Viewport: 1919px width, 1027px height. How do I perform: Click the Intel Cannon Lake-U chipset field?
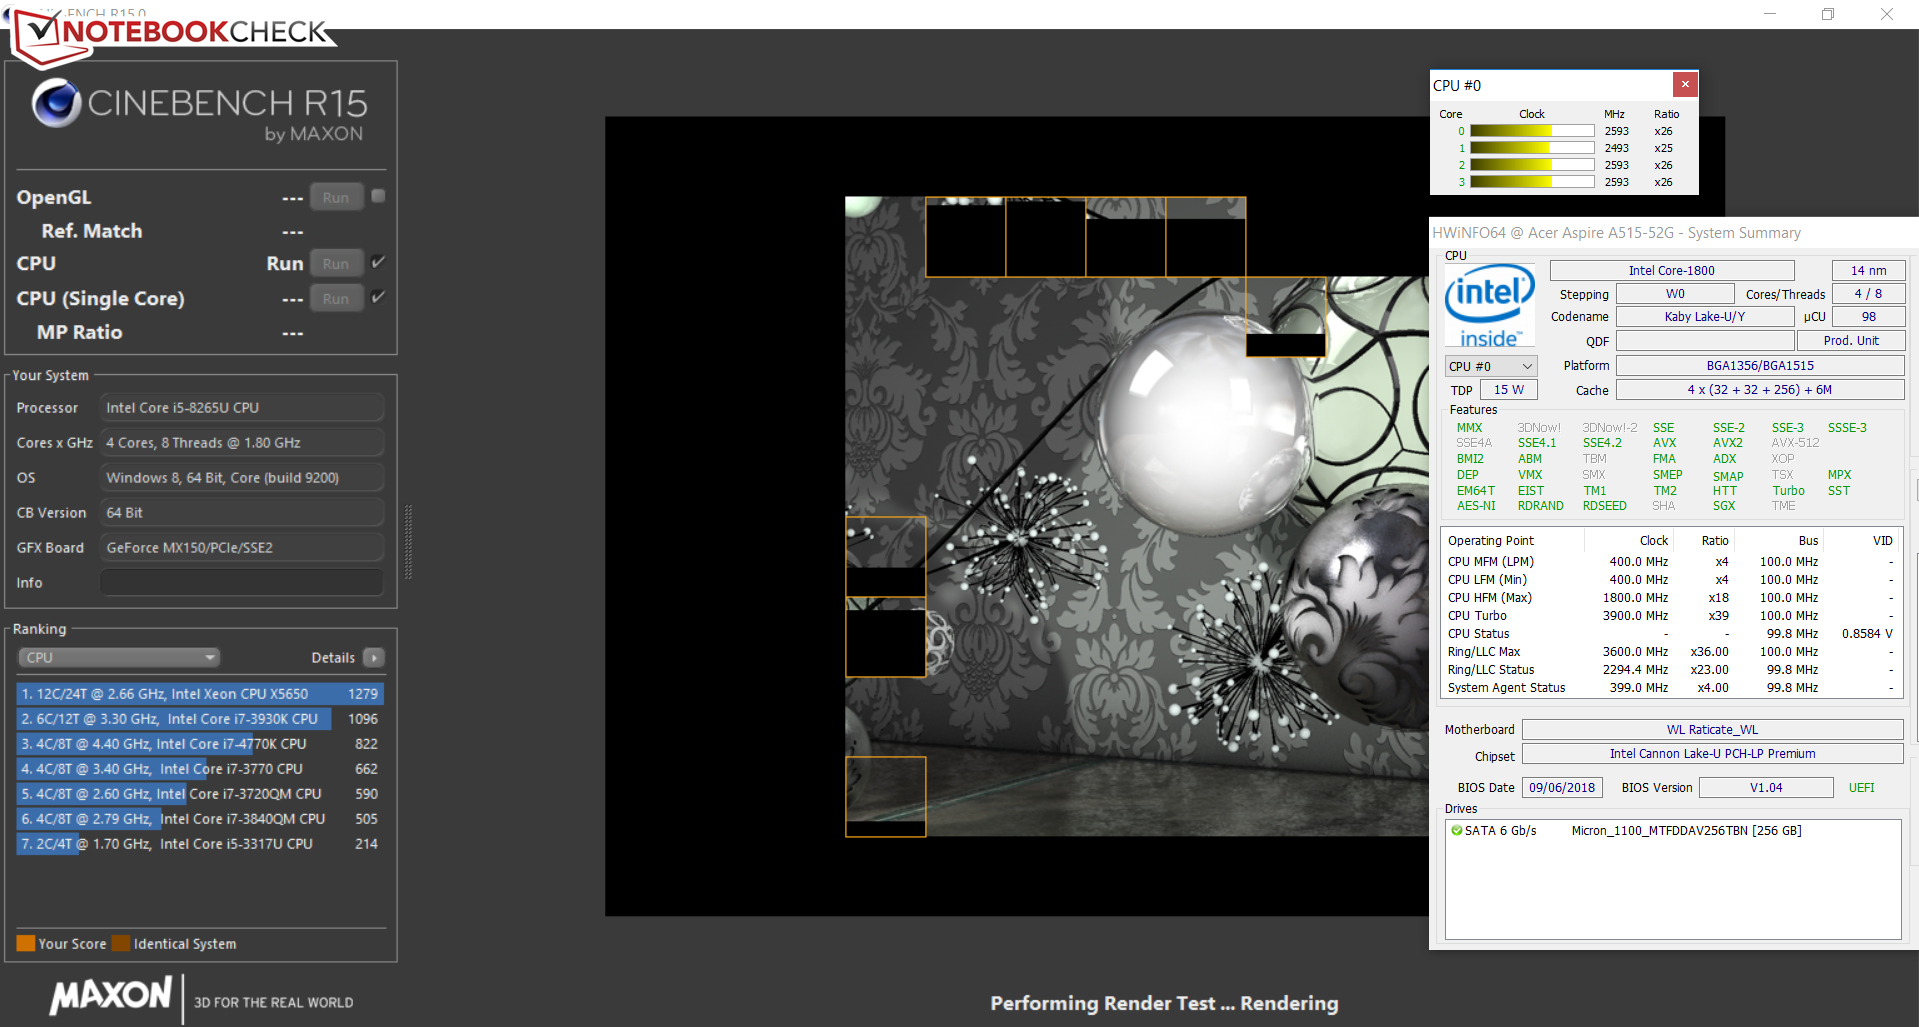point(1712,754)
